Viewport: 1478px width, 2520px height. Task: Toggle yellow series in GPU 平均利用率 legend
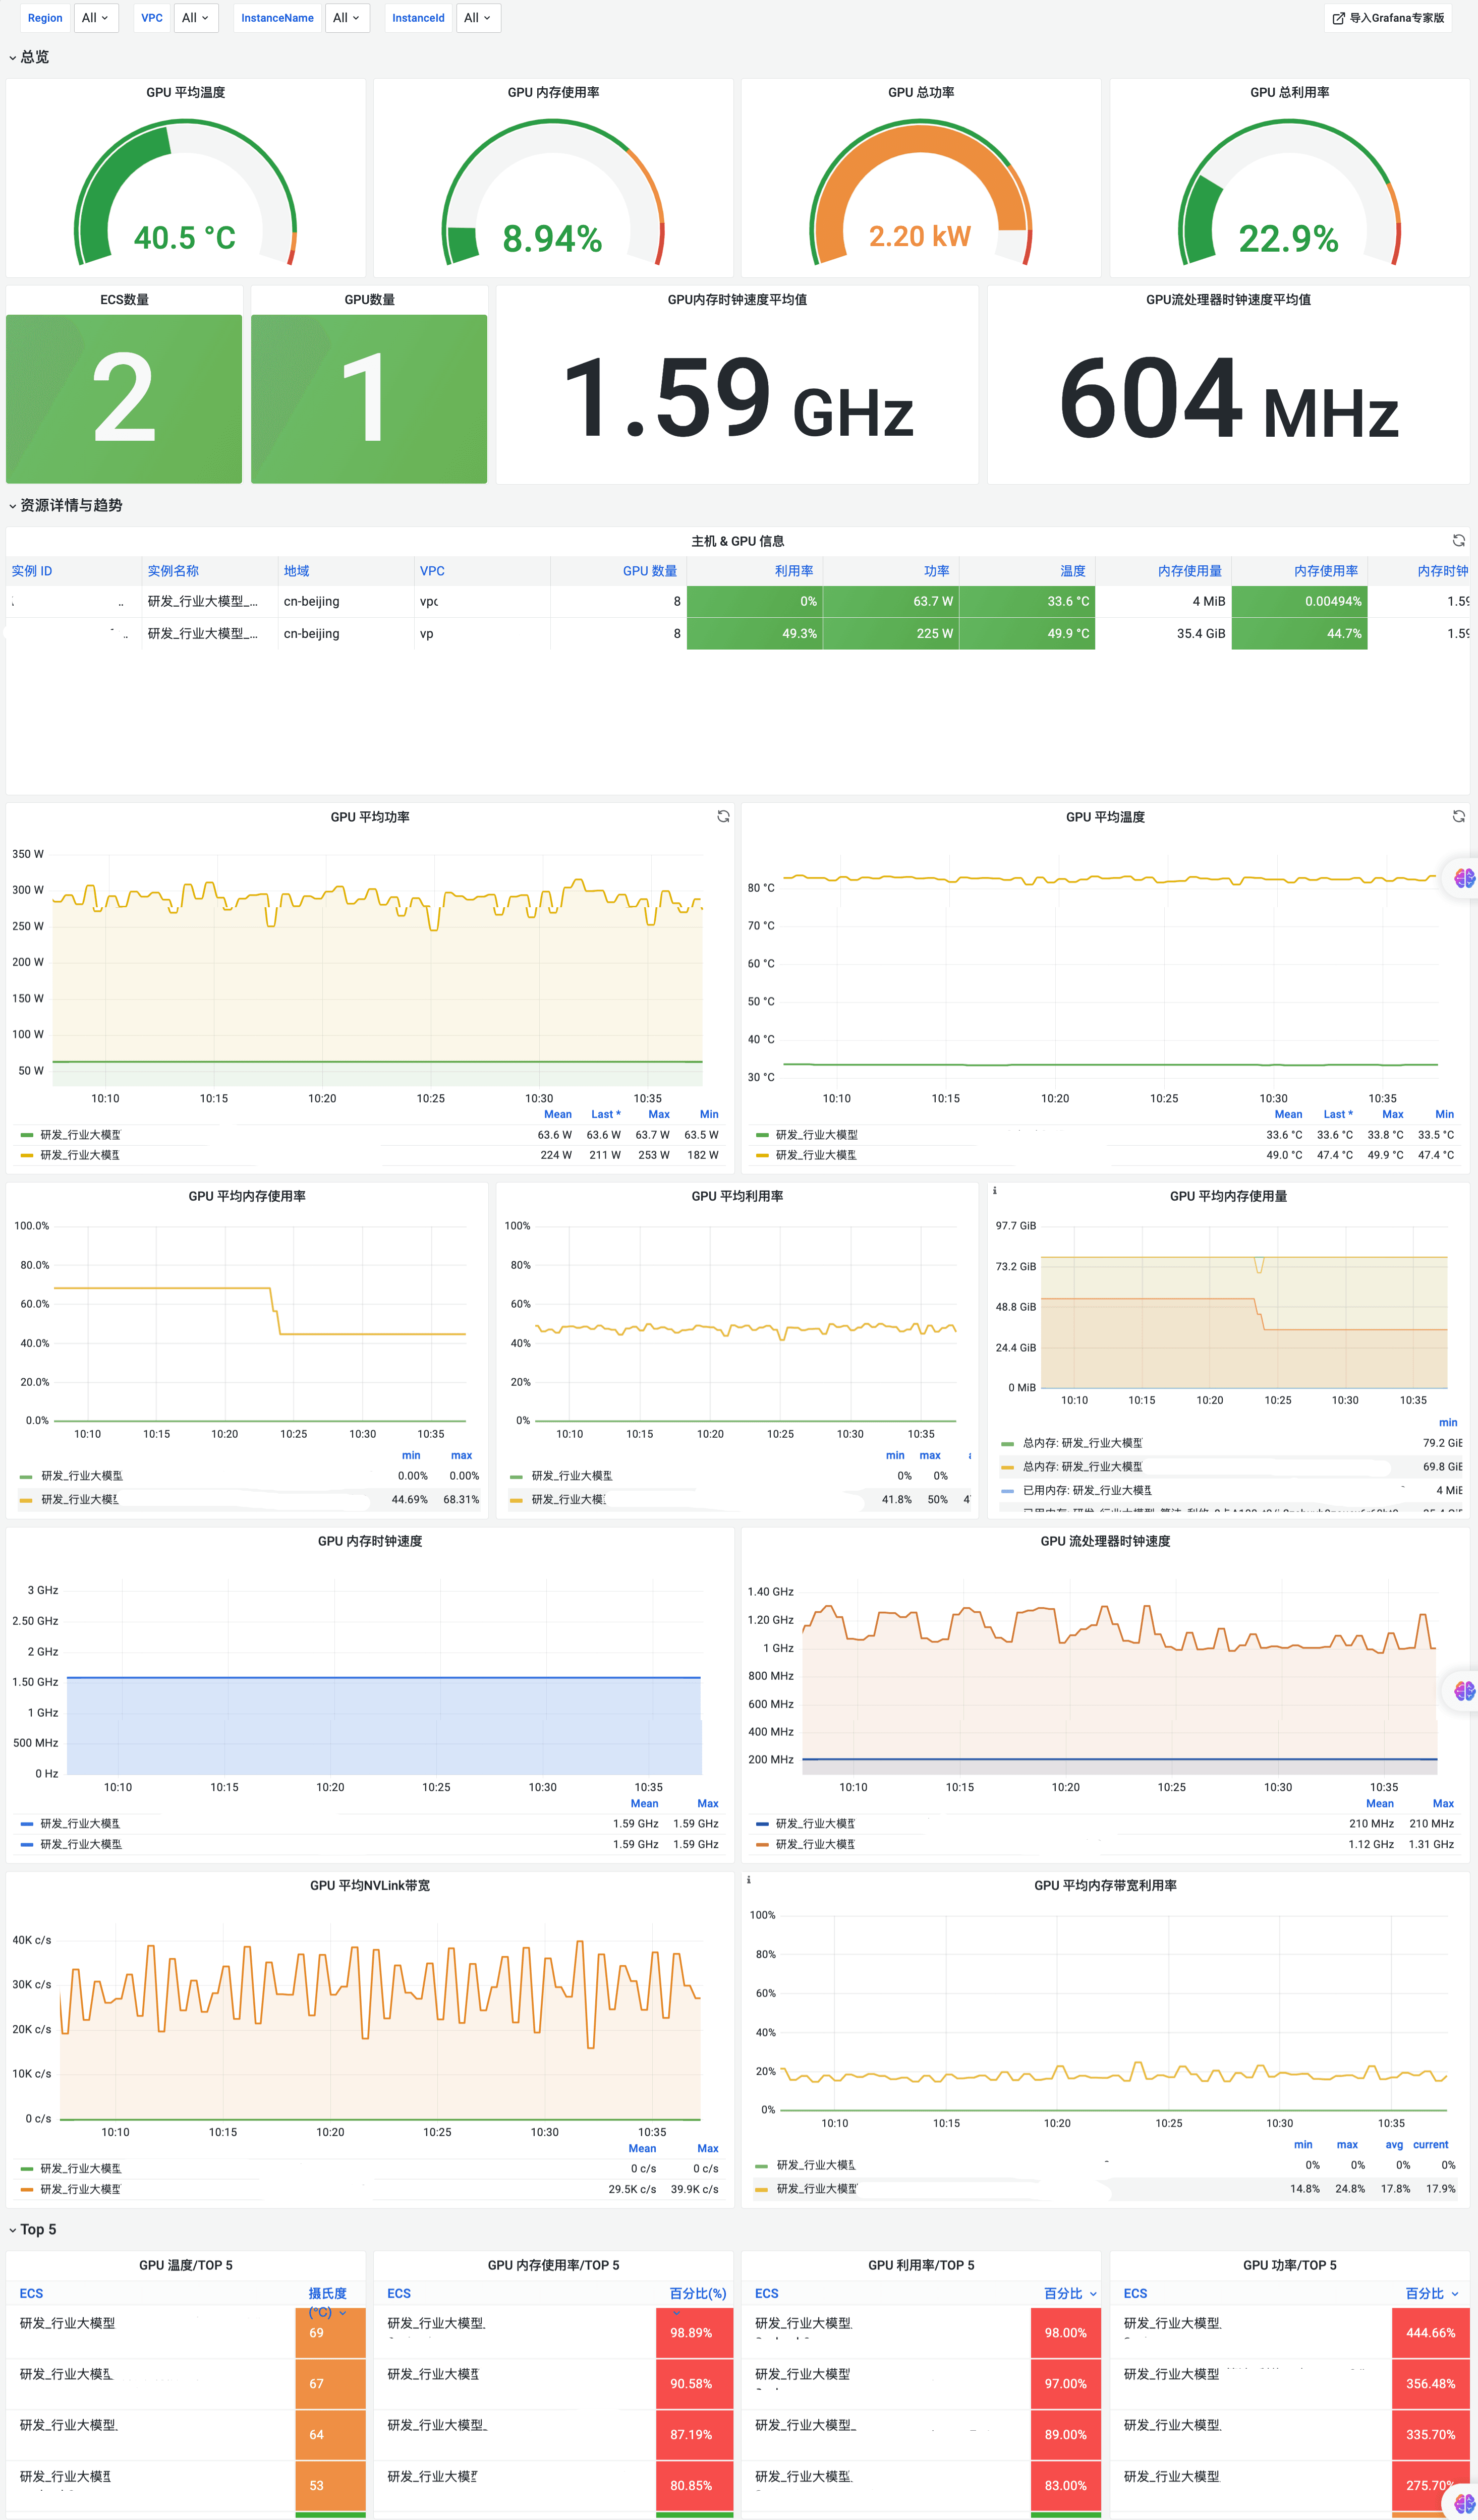(x=567, y=1499)
